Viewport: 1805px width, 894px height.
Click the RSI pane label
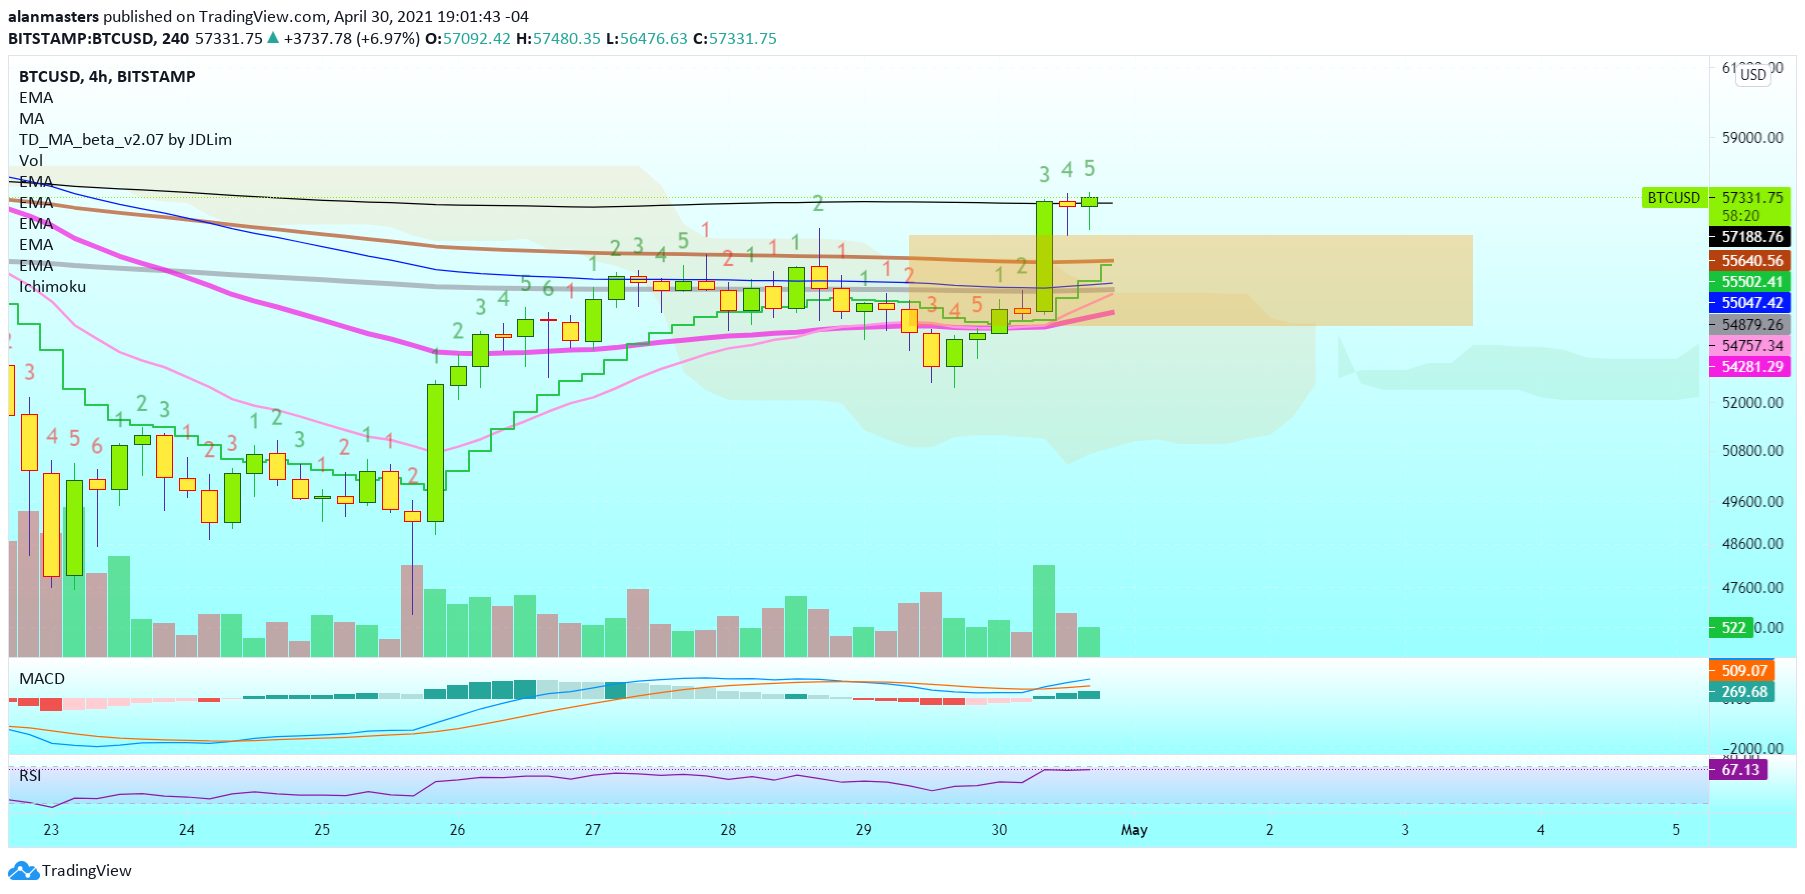tap(30, 775)
